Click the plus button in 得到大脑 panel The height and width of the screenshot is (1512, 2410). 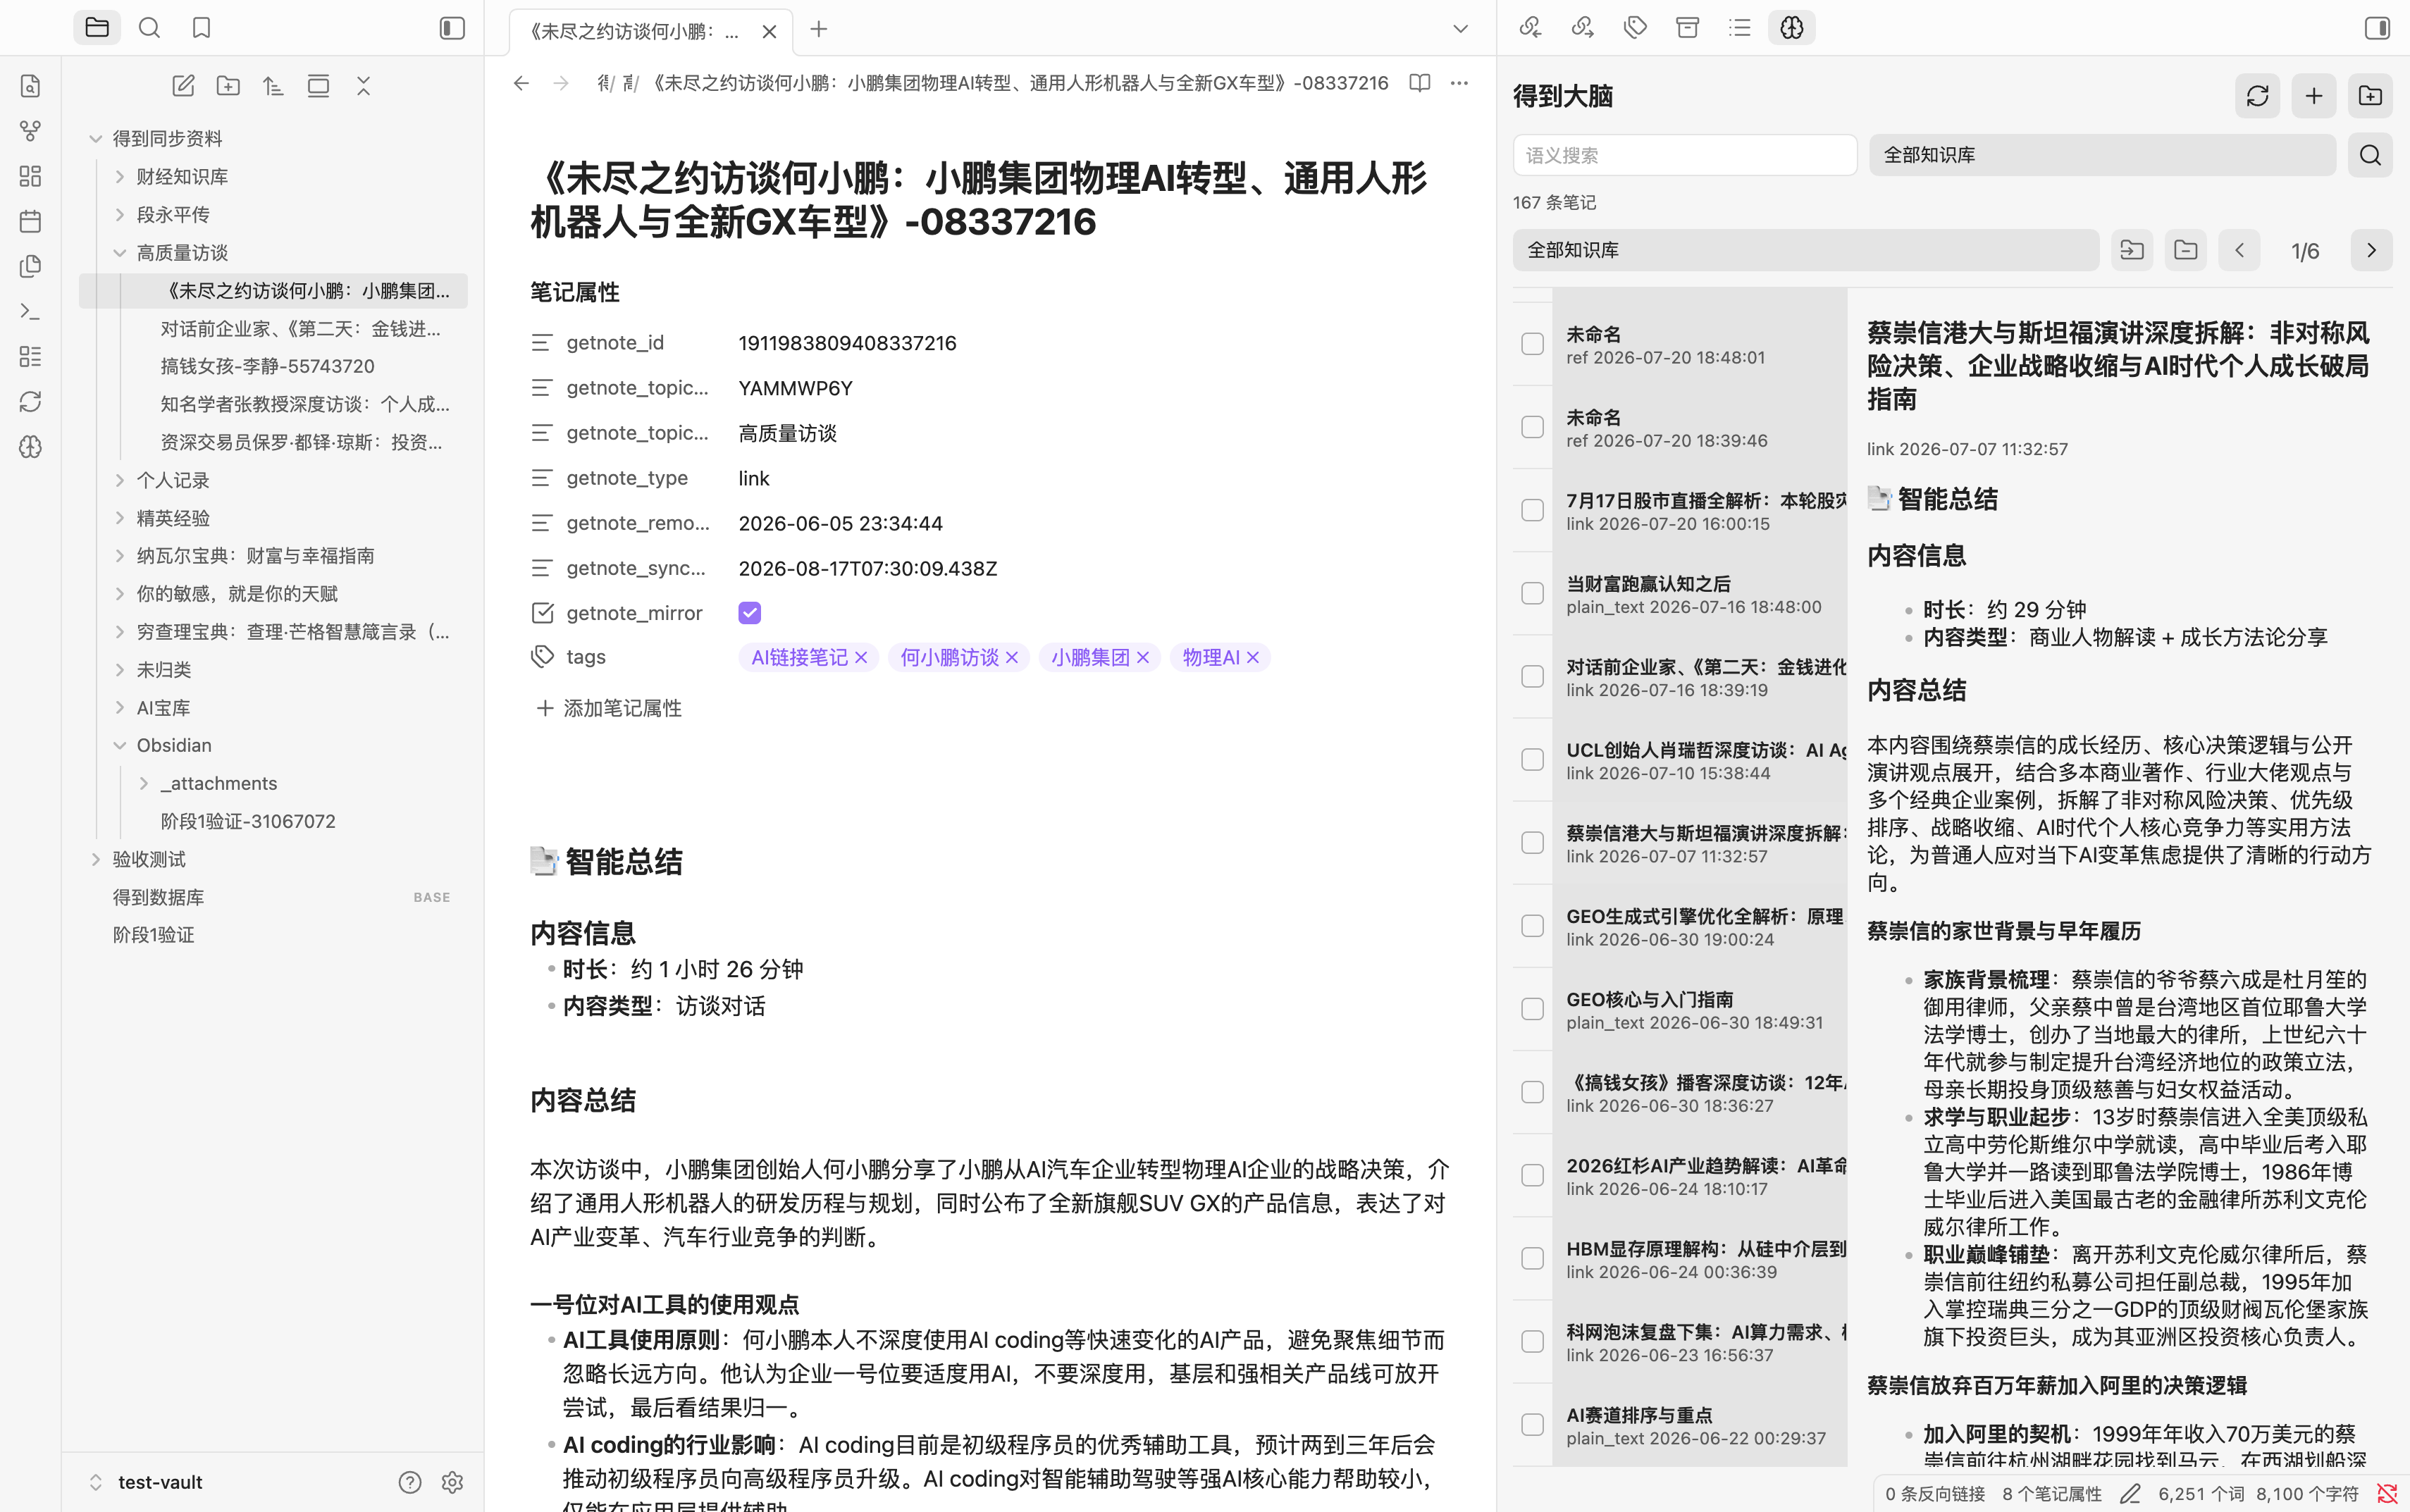tap(2314, 96)
